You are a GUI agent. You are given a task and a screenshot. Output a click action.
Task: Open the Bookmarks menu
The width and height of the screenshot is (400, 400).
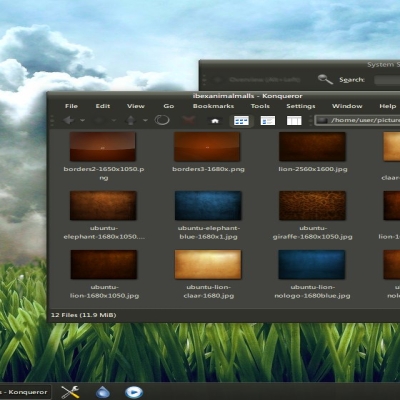[213, 106]
